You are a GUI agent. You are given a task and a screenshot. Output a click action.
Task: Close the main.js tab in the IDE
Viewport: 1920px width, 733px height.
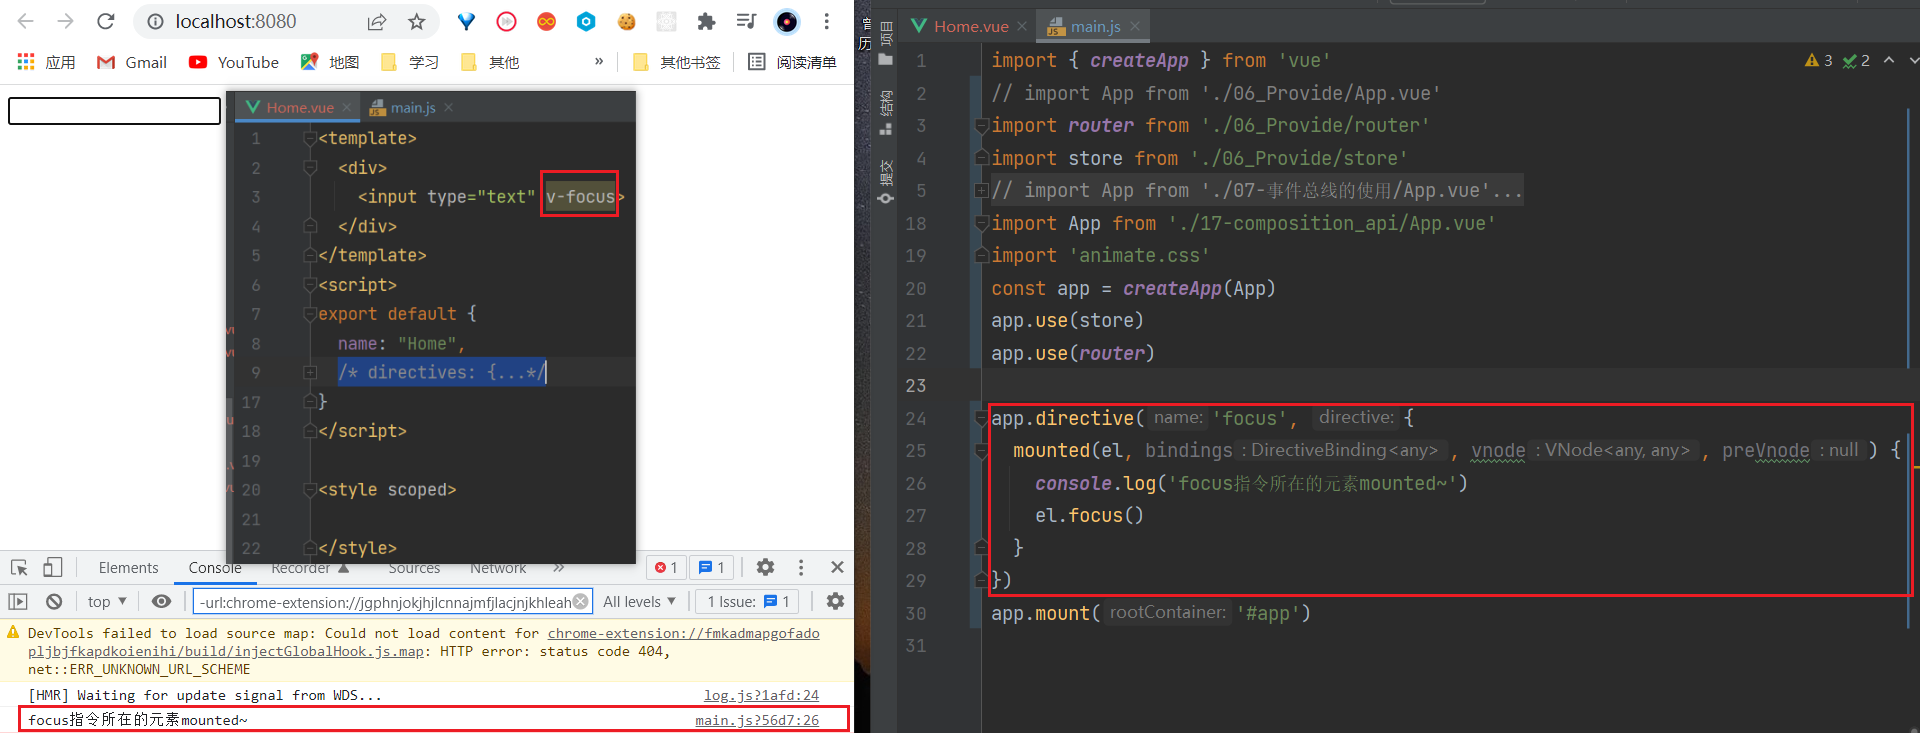pos(1135,27)
